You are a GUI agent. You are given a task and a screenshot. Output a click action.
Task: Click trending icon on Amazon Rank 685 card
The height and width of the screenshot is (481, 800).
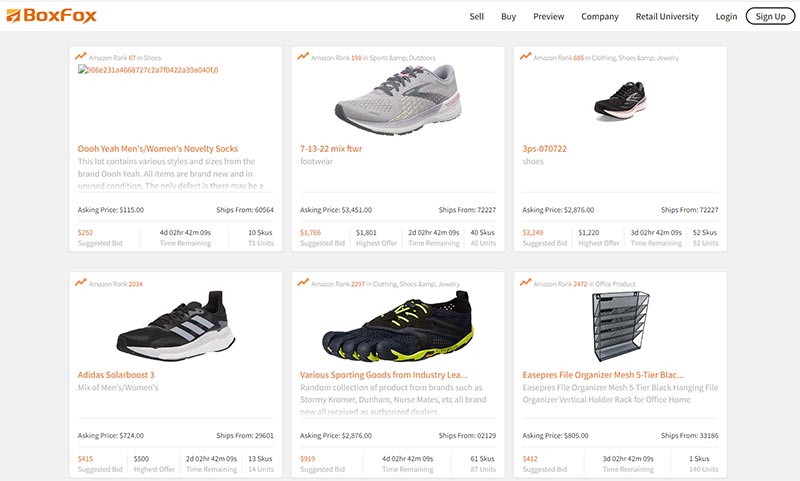coord(526,56)
